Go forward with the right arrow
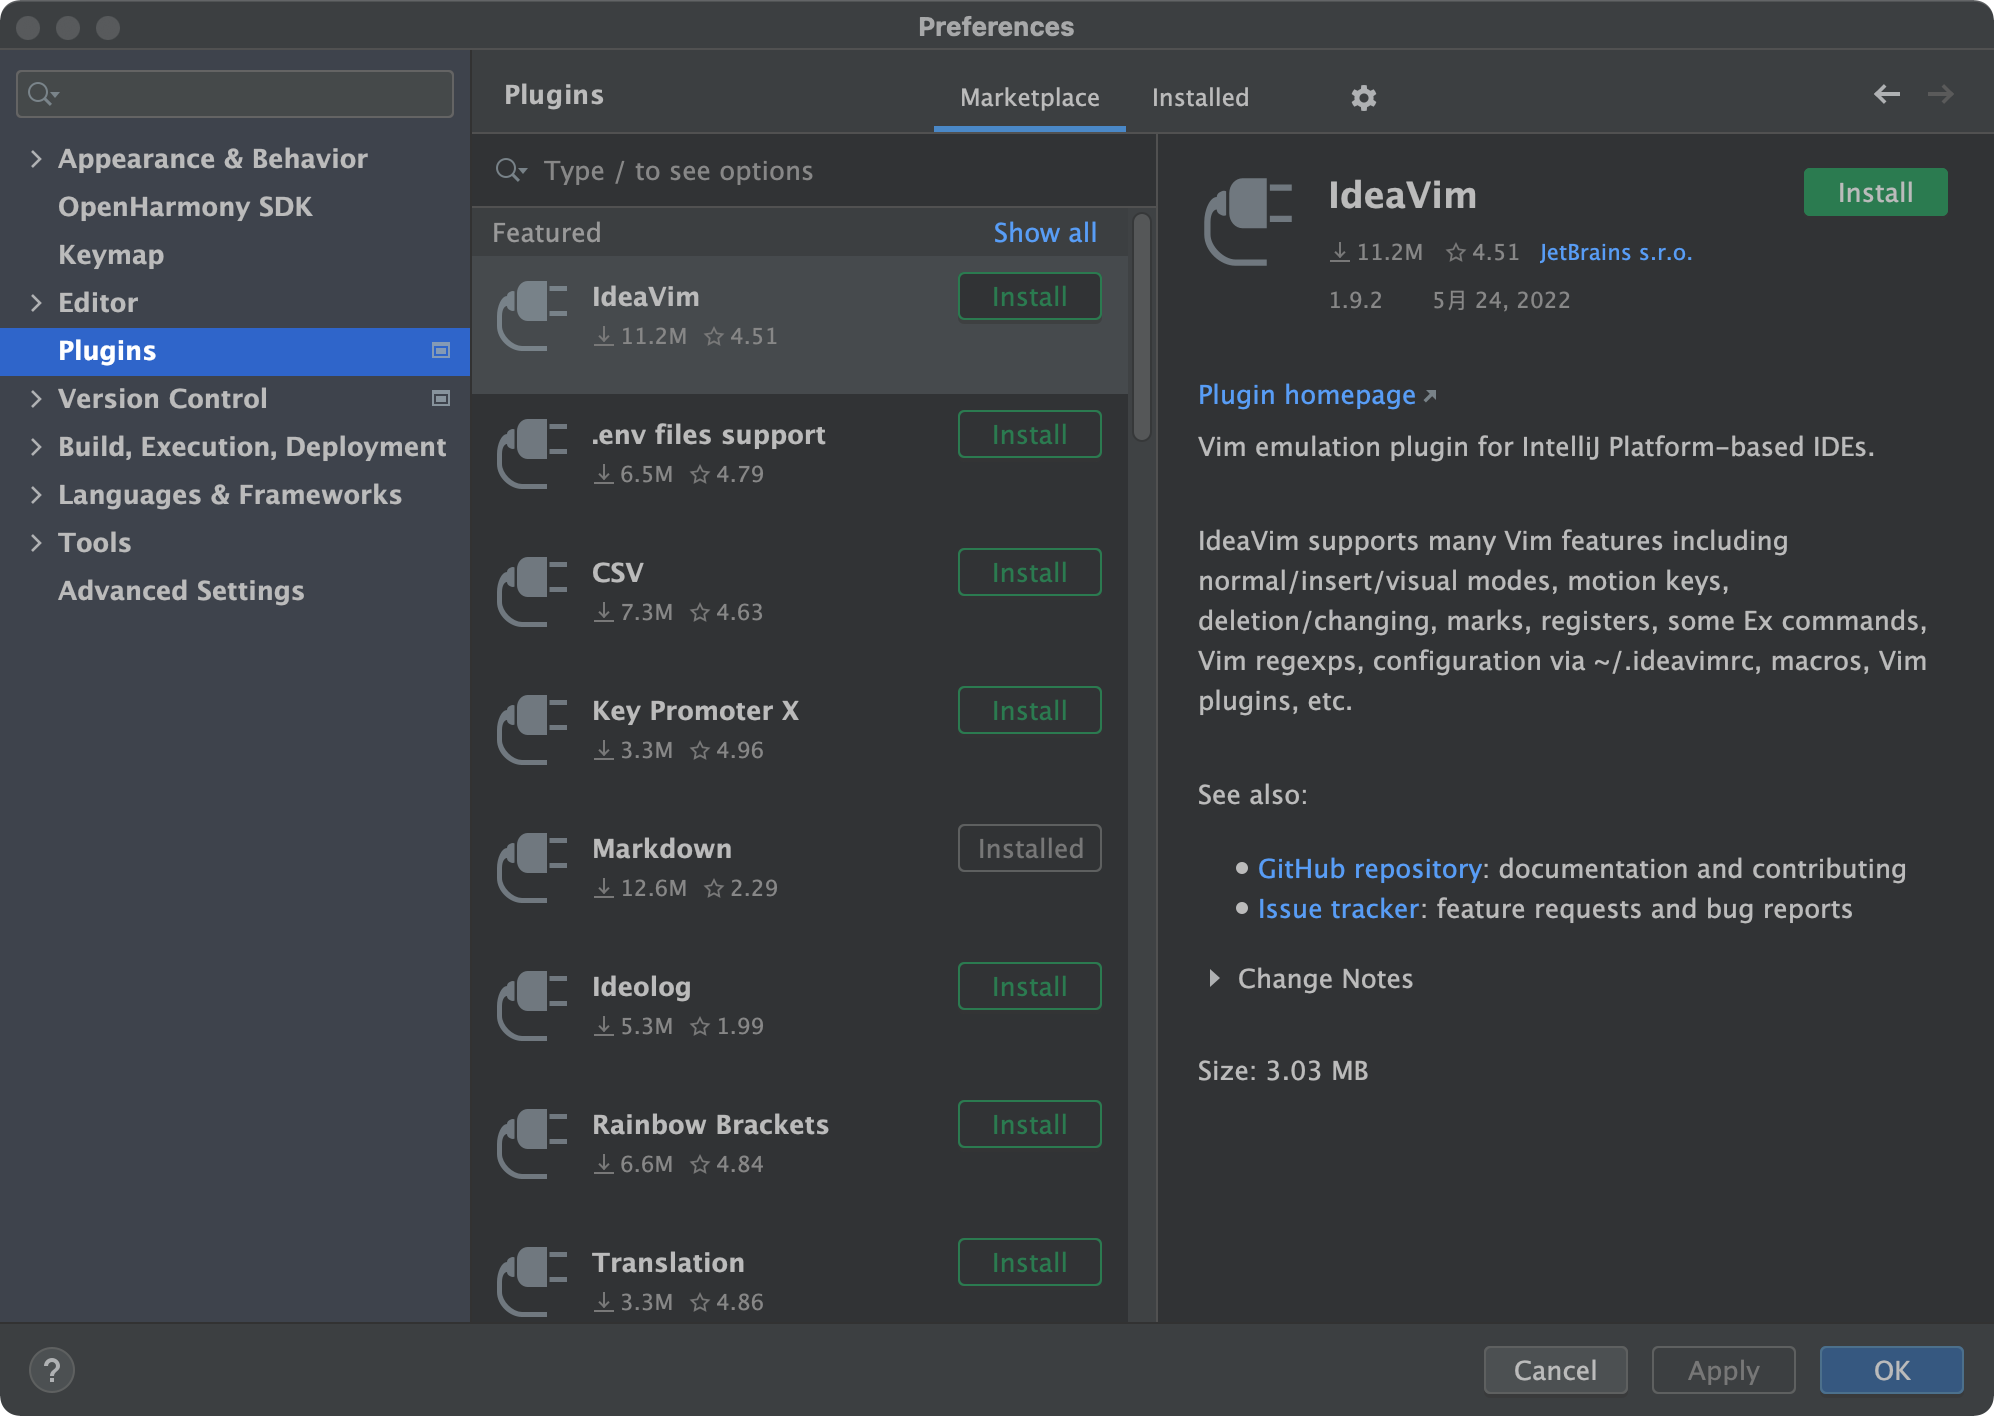1994x1416 pixels. [1941, 94]
